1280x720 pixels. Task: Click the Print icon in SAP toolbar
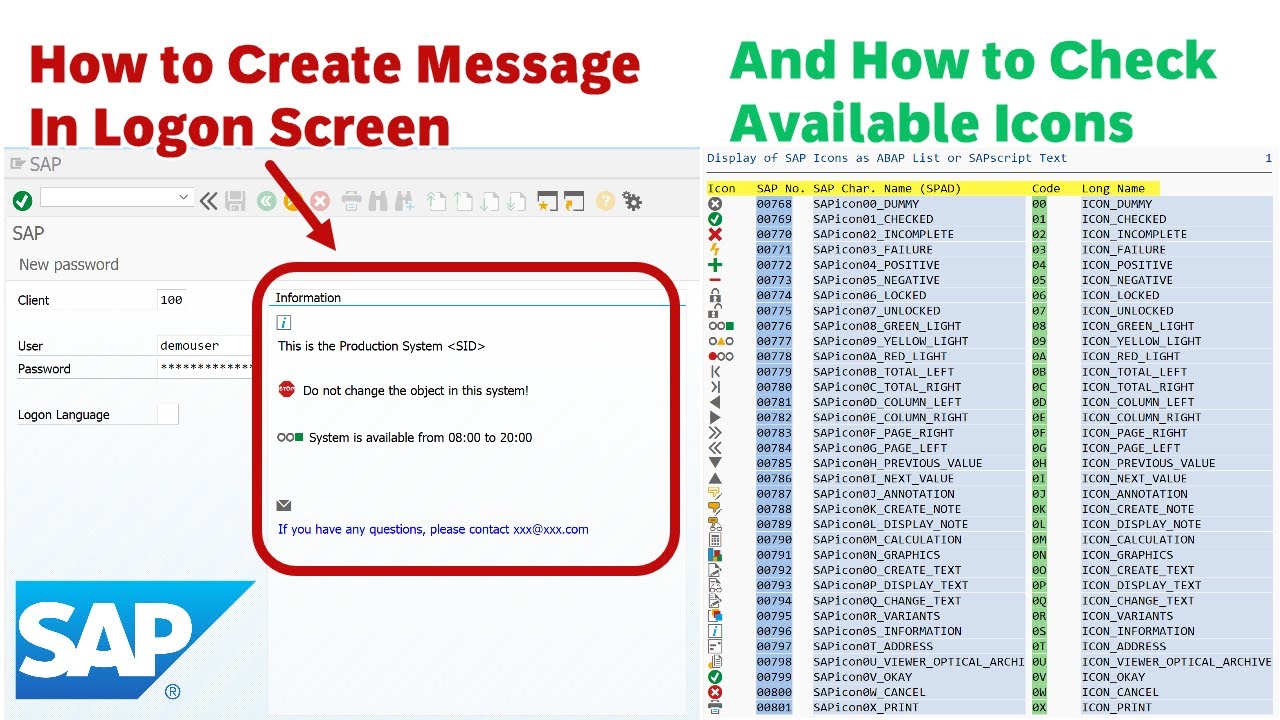351,201
